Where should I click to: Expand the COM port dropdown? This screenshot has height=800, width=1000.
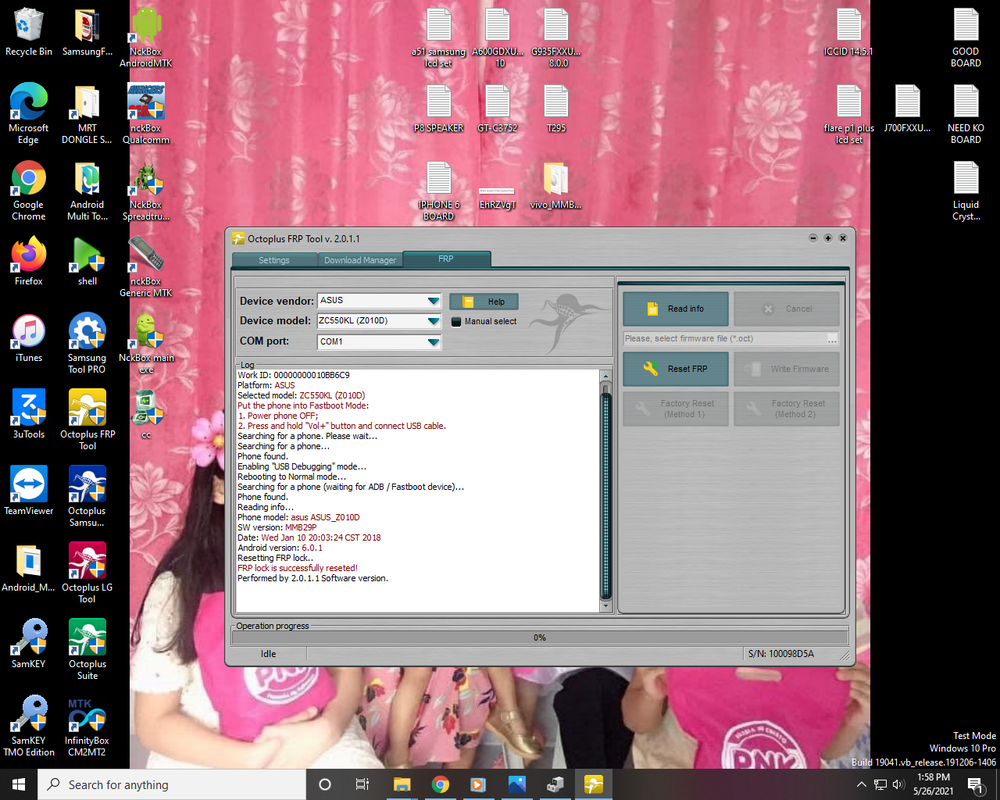[433, 342]
